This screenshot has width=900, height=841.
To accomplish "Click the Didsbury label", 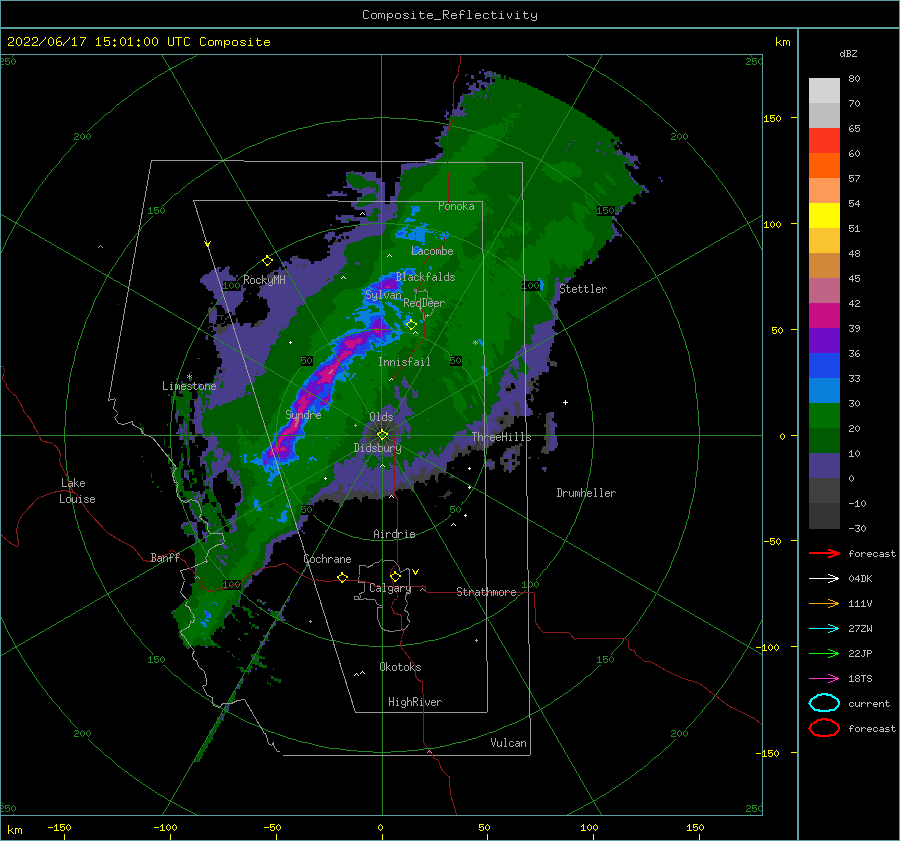I will 377,448.
